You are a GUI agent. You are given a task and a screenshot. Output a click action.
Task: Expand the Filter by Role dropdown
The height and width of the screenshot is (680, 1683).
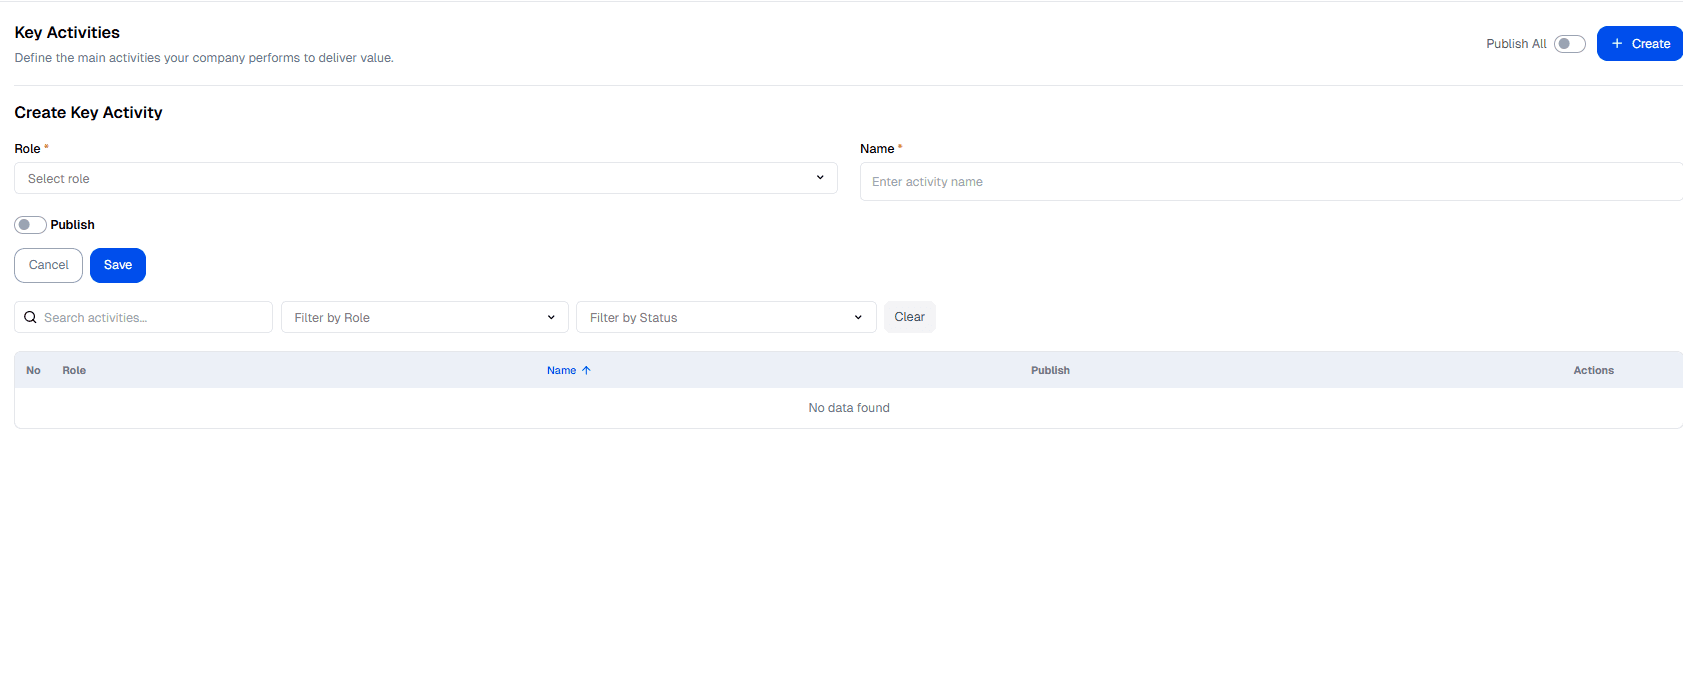(424, 317)
